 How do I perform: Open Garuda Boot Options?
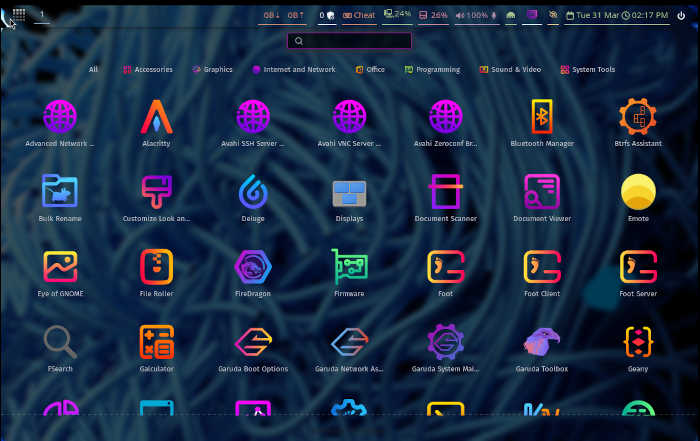(253, 343)
